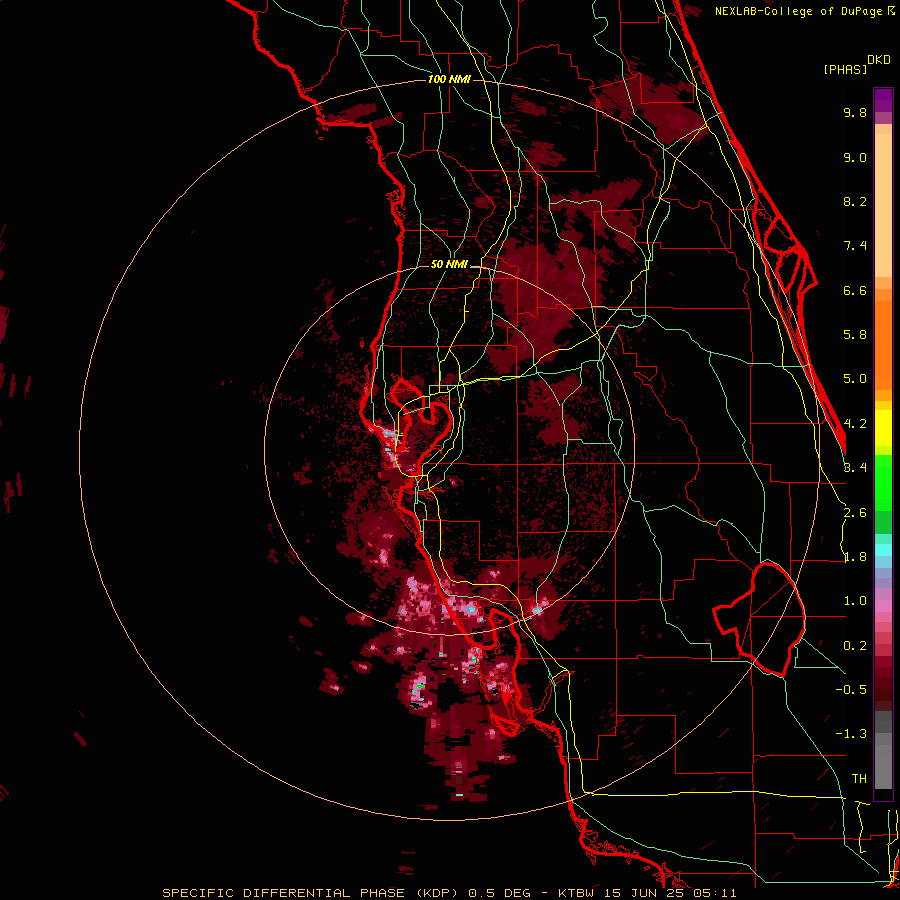Click the 1.8 value on the color scale
This screenshot has width=900, height=900.
point(855,557)
